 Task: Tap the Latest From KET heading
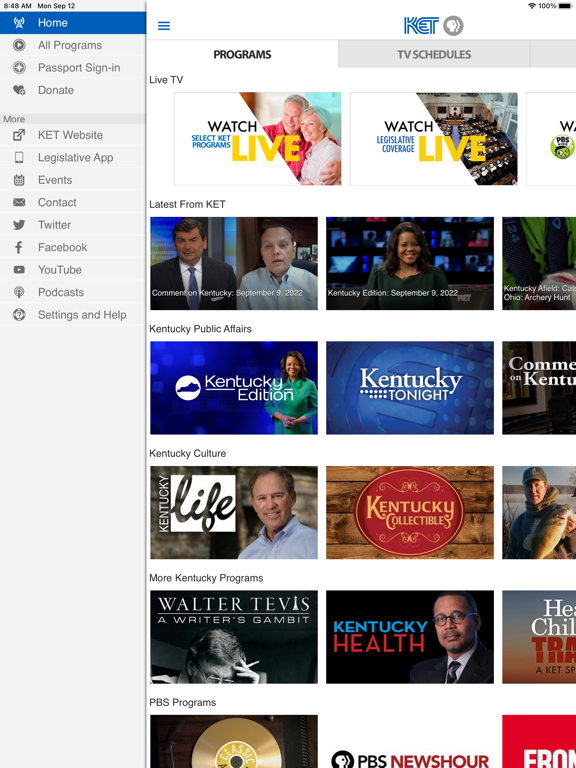coord(187,204)
